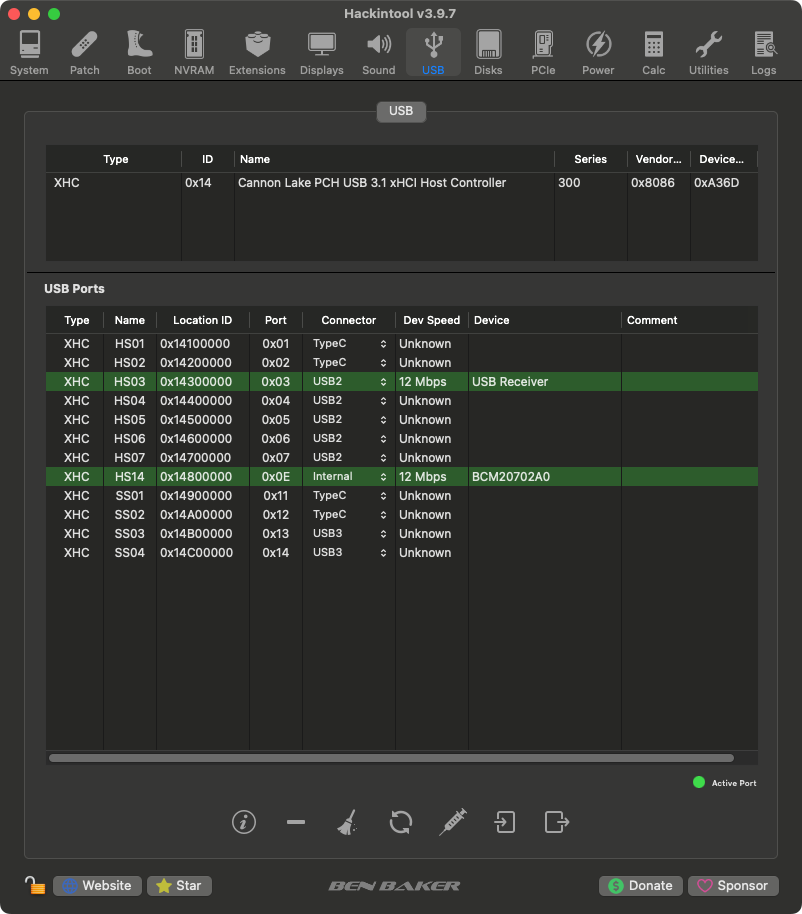Click the orange unlocked padlock icon

point(35,885)
